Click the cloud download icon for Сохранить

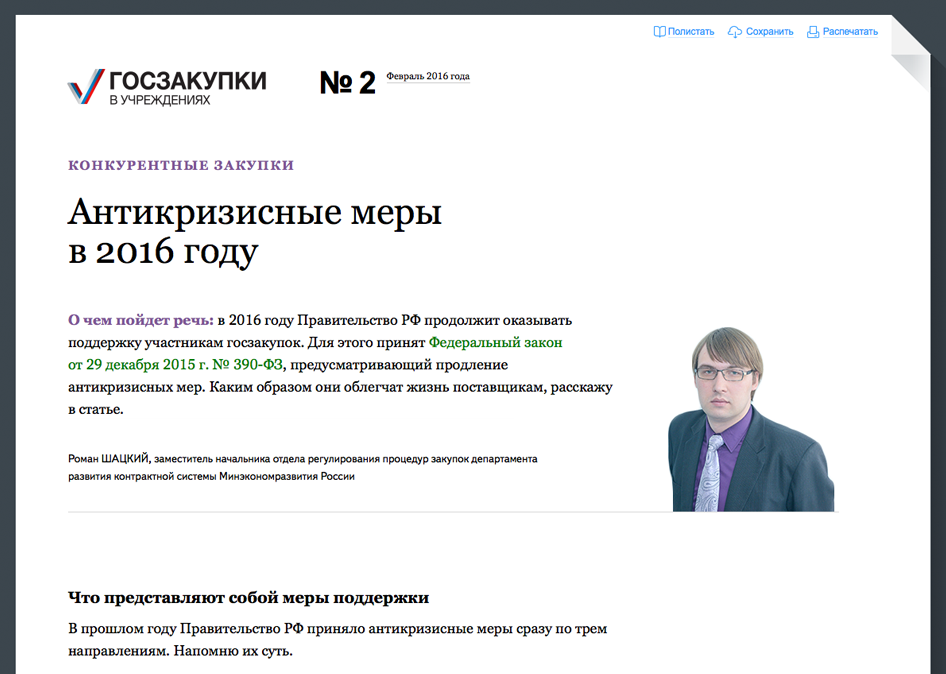tap(735, 32)
